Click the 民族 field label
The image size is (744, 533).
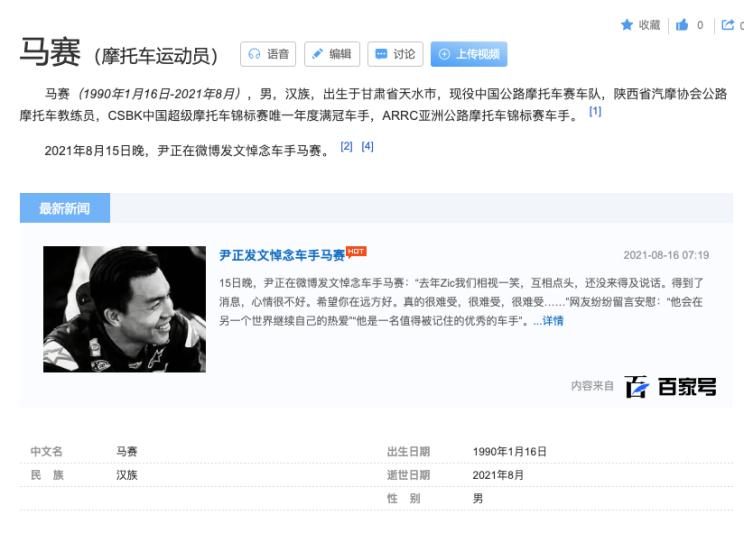(x=46, y=475)
